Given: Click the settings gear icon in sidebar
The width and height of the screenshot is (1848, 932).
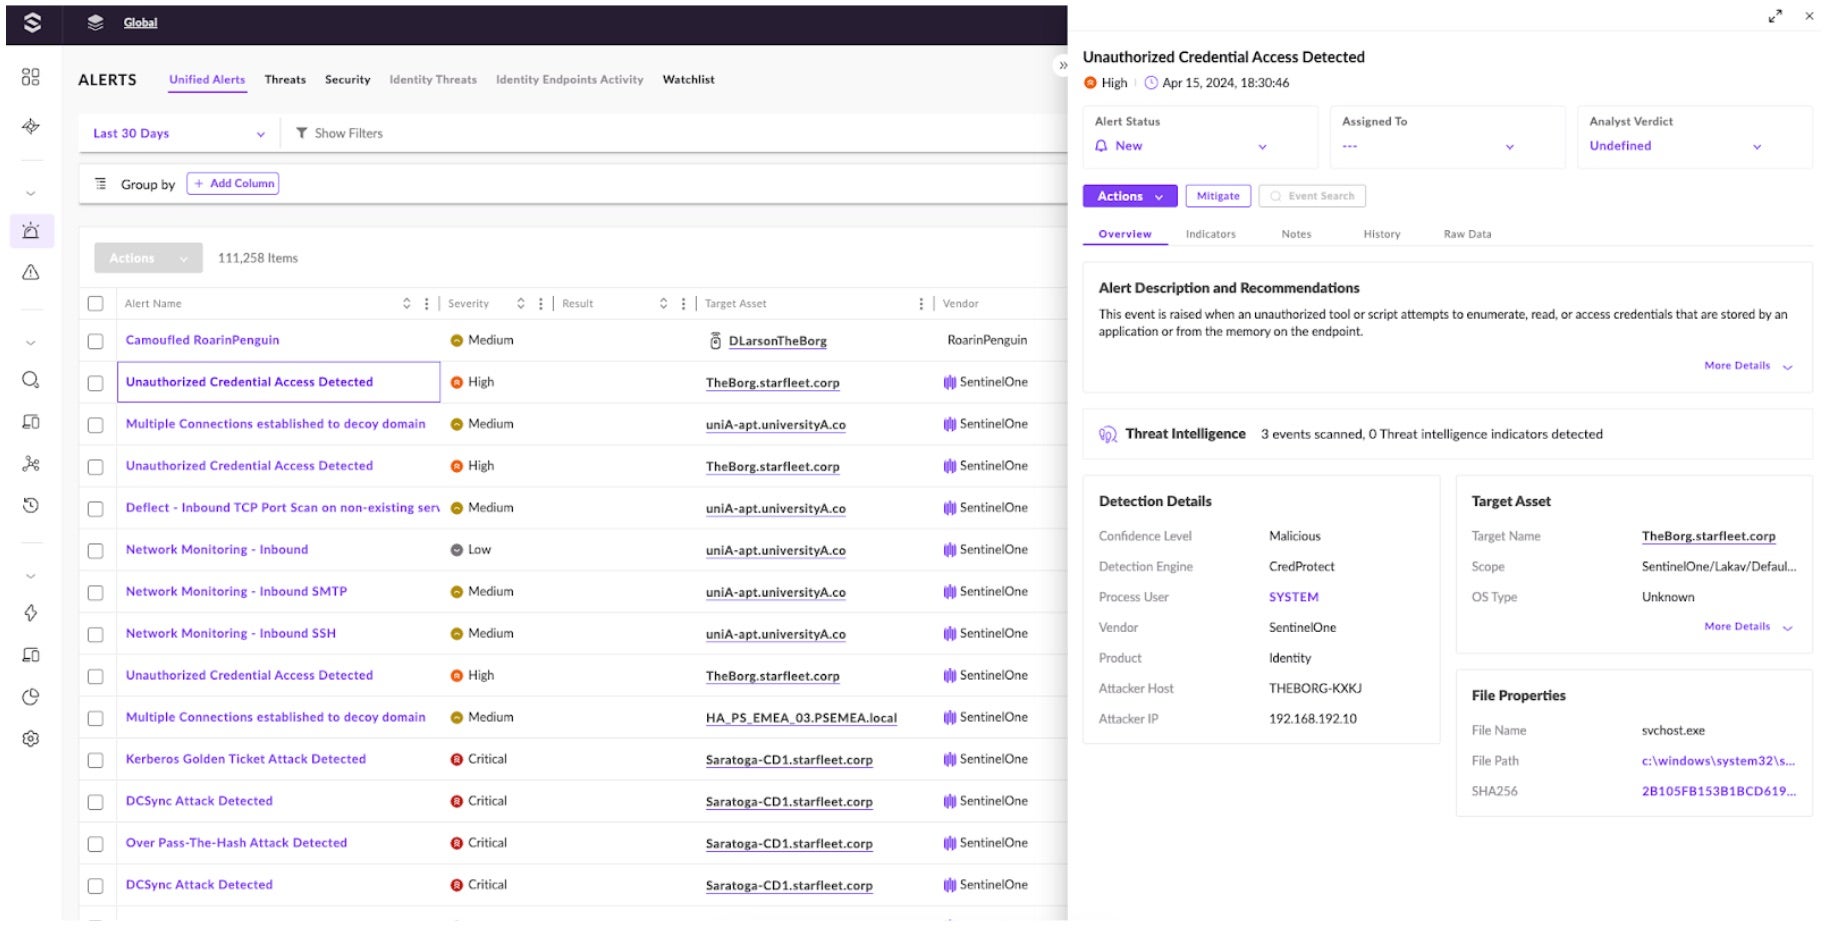Looking at the screenshot, I should [x=31, y=739].
